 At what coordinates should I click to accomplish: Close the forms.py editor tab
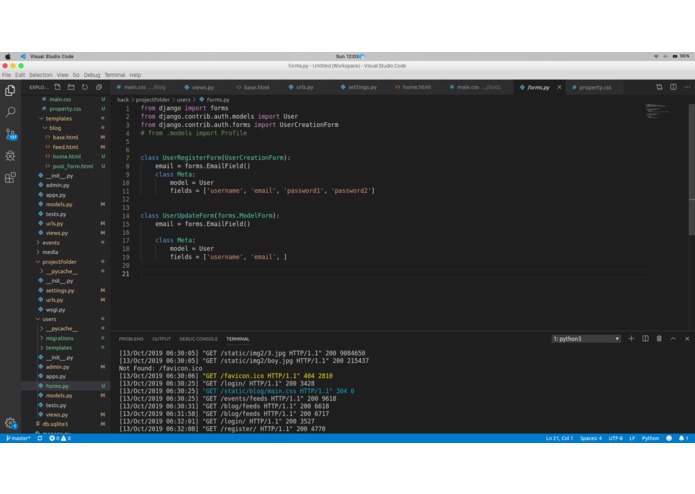559,87
